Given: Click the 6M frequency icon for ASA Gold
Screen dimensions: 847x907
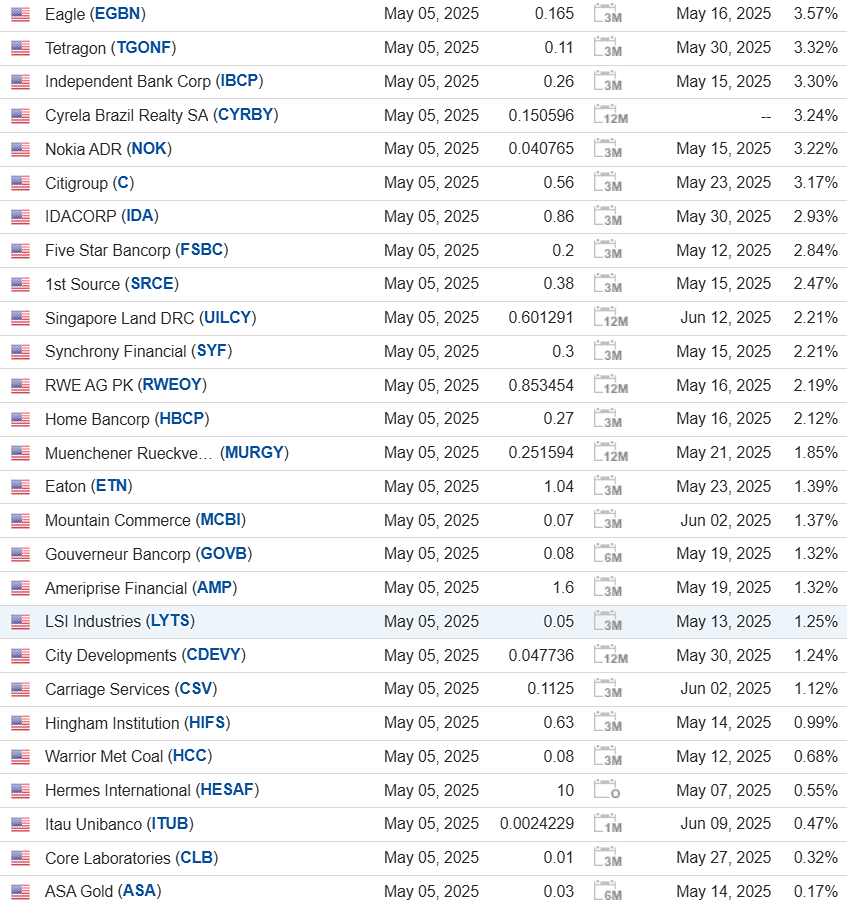Looking at the screenshot, I should [x=608, y=891].
